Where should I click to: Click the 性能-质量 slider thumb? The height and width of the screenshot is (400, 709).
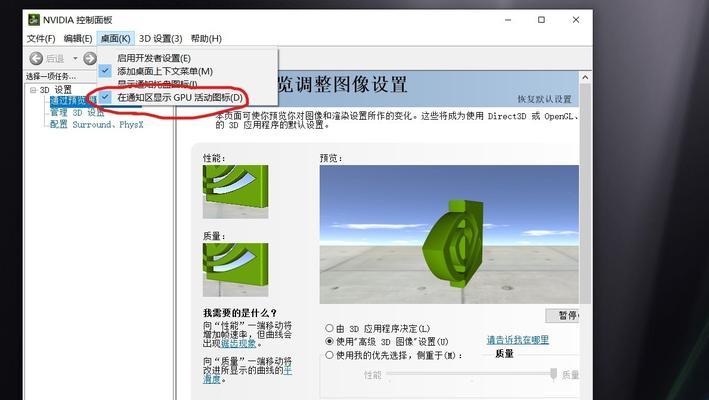553,374
